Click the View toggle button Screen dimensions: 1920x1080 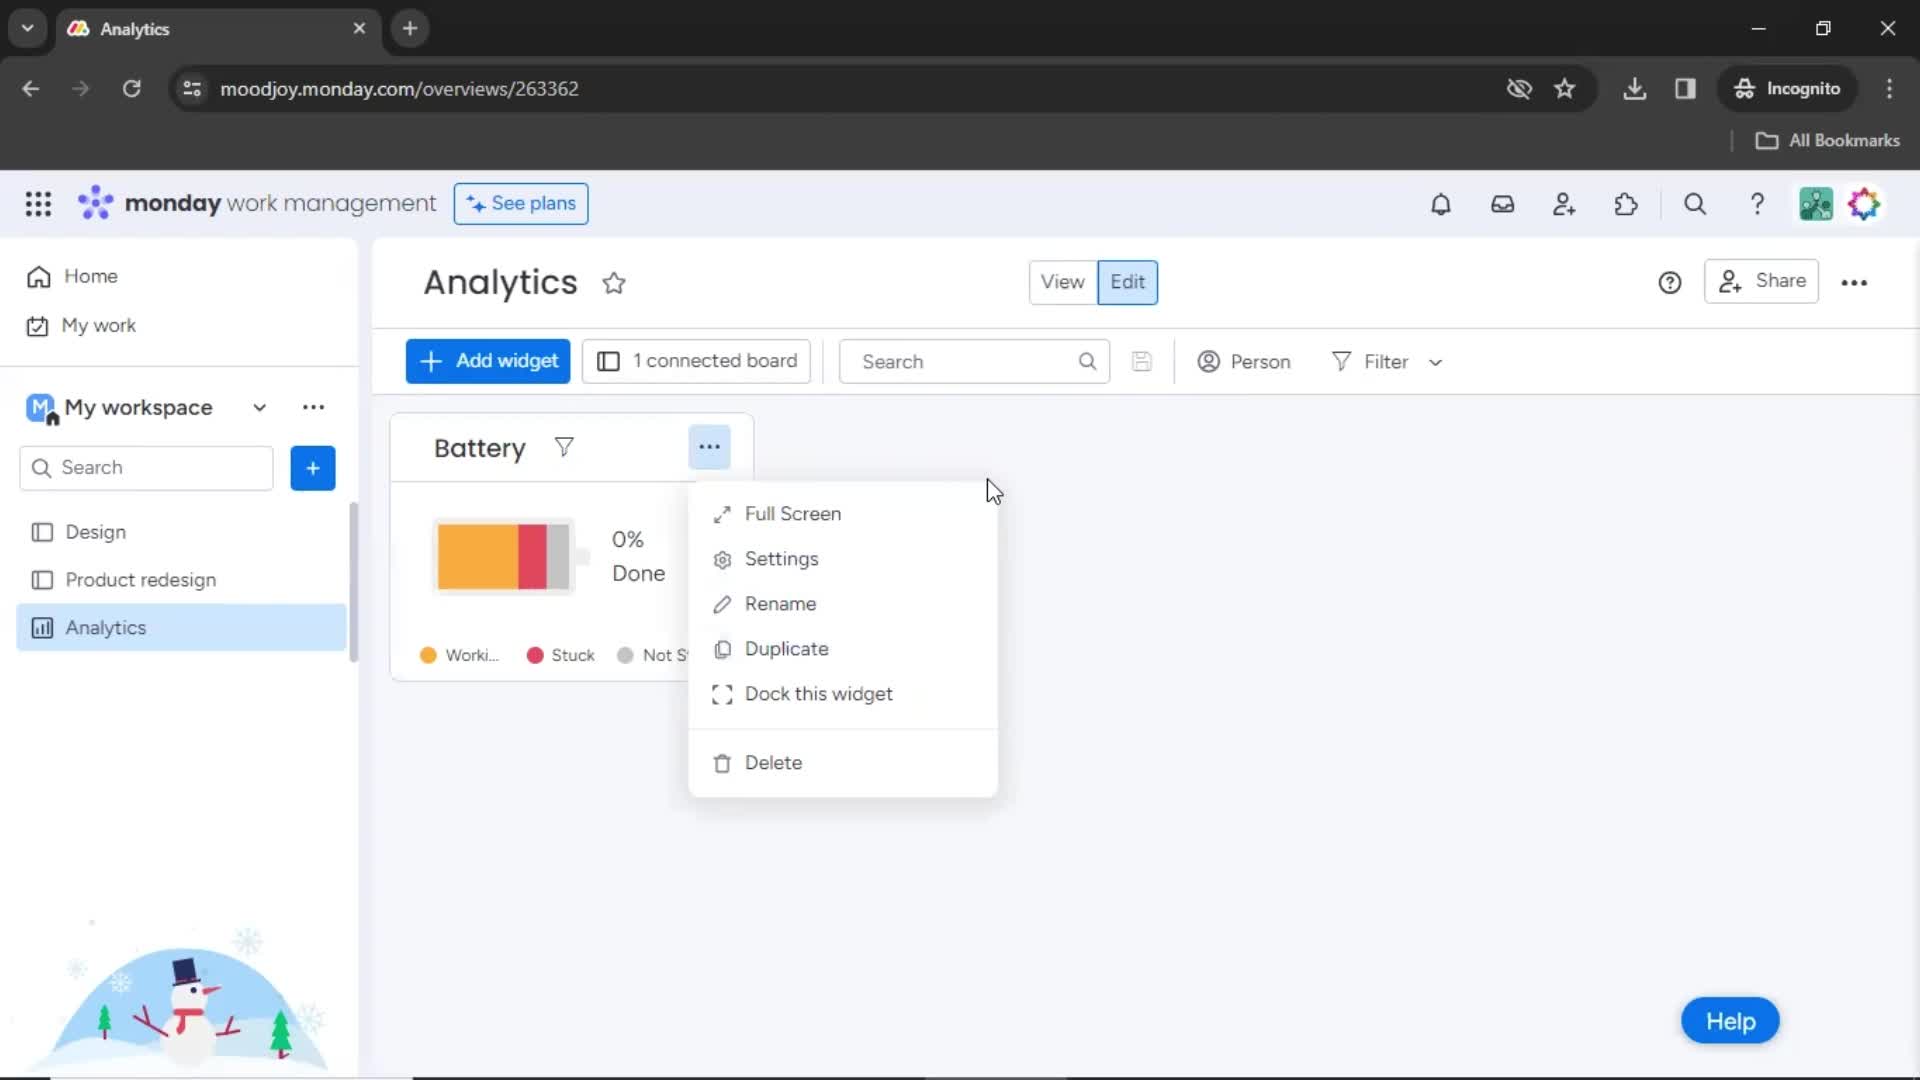point(1062,281)
